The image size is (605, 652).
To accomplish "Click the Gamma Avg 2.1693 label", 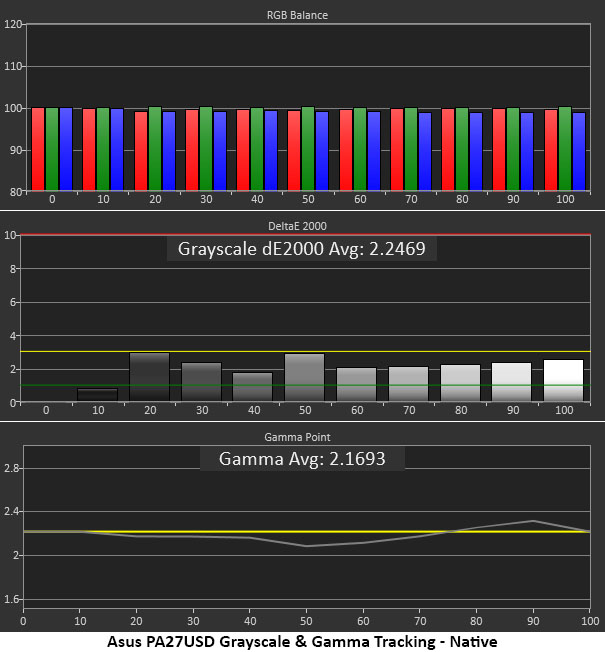I will point(302,459).
